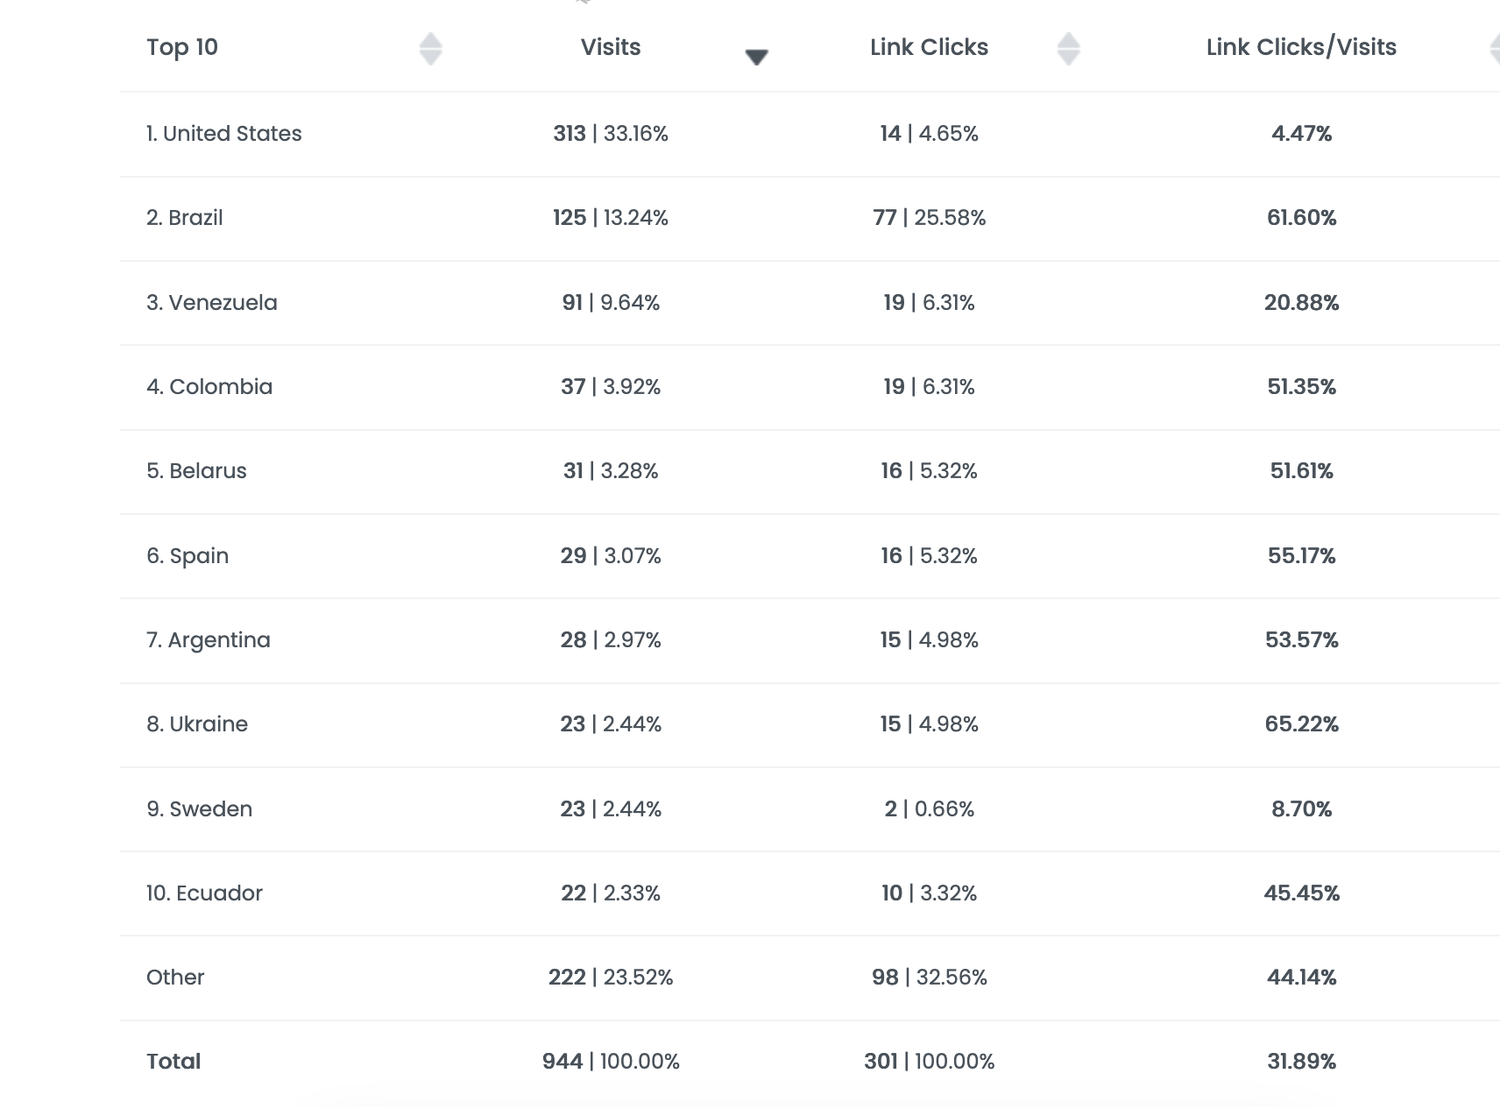
Task: Click the Link Clicks column header
Action: click(929, 47)
